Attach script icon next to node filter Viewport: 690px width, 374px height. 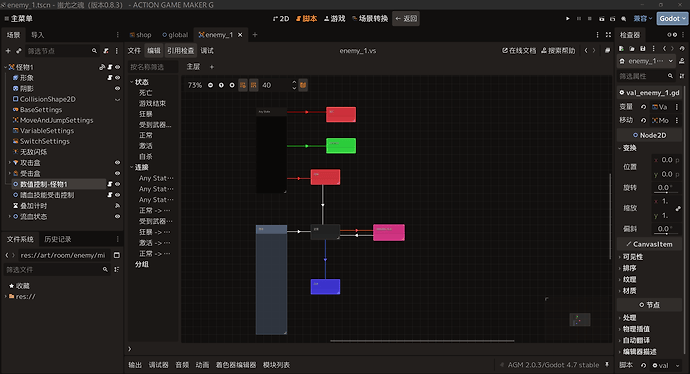pos(106,51)
